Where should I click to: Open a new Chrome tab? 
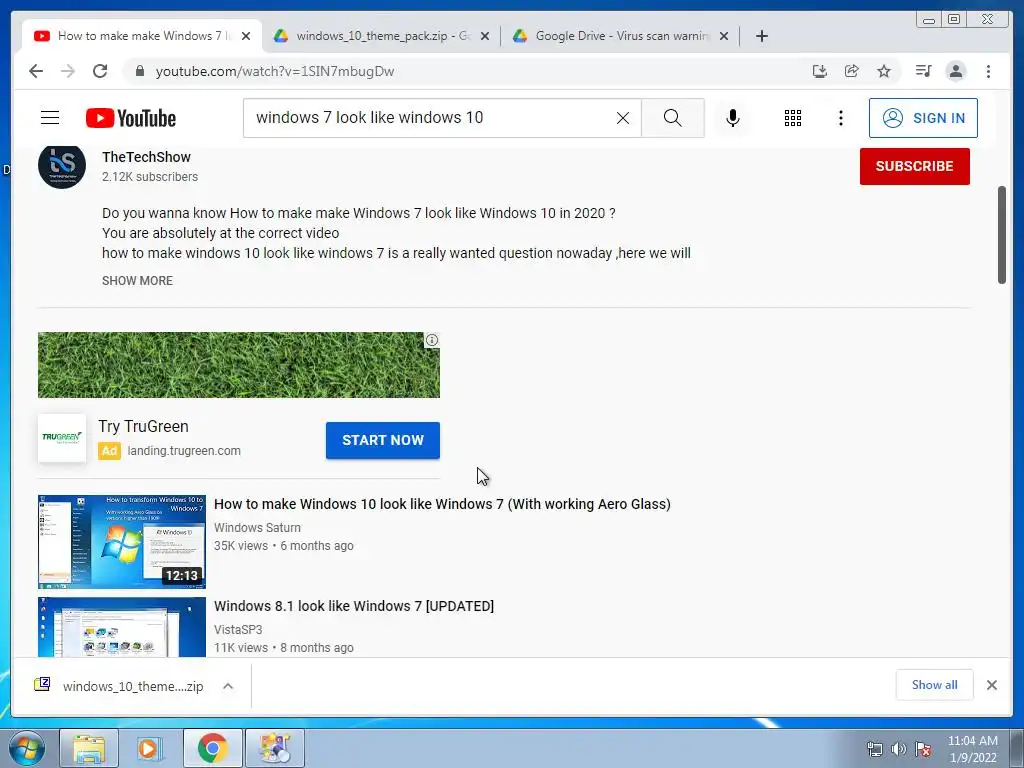tap(761, 36)
